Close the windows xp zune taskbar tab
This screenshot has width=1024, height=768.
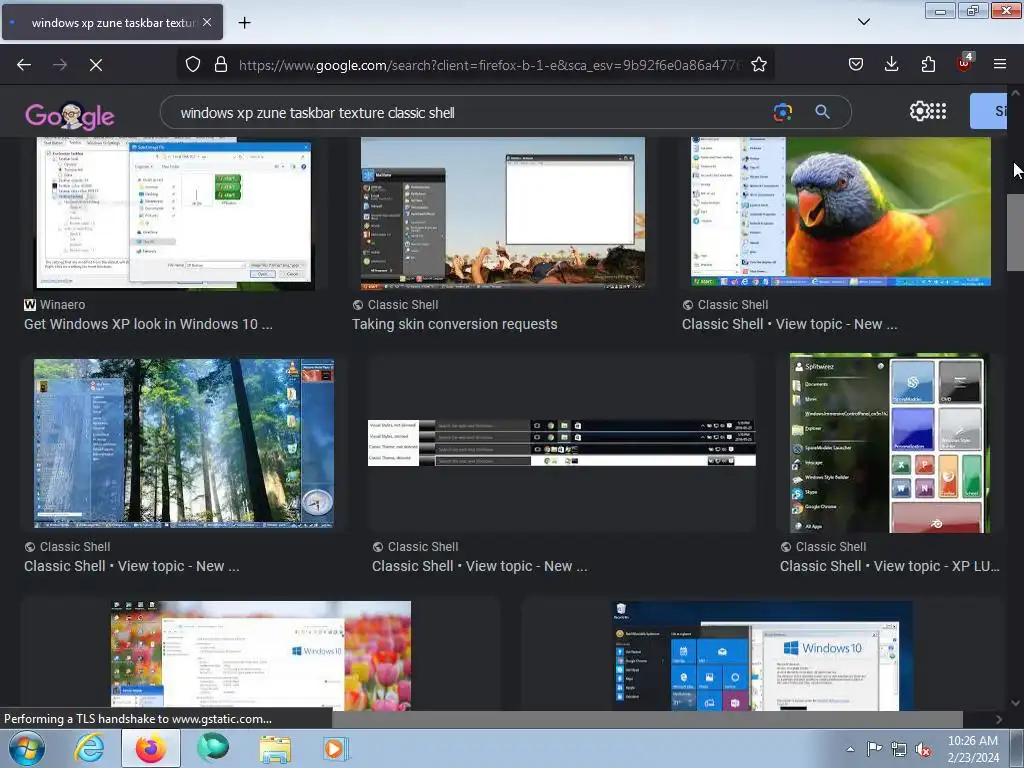point(206,22)
